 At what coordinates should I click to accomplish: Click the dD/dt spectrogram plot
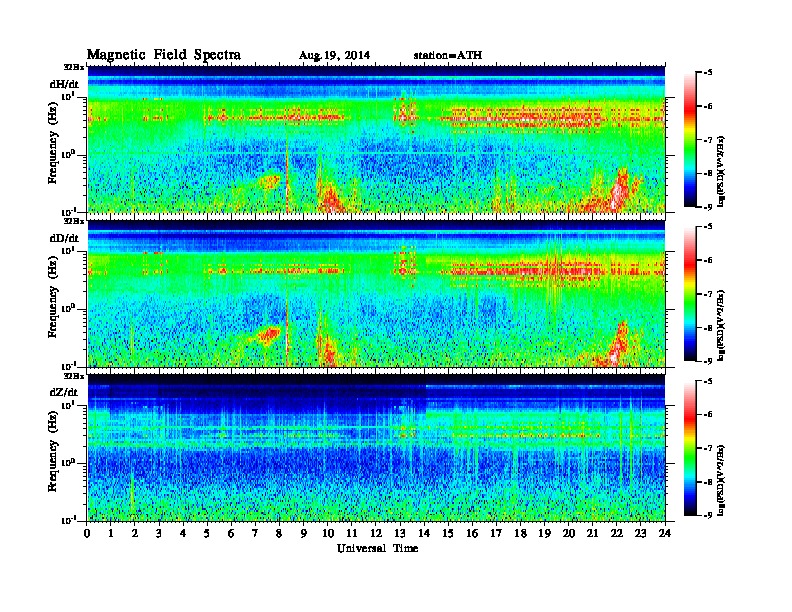pos(376,293)
